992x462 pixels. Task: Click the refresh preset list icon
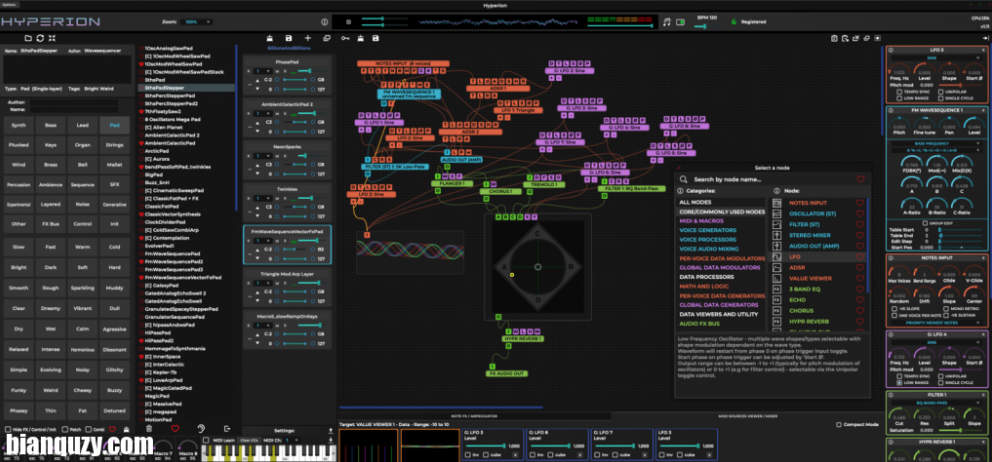pos(40,38)
